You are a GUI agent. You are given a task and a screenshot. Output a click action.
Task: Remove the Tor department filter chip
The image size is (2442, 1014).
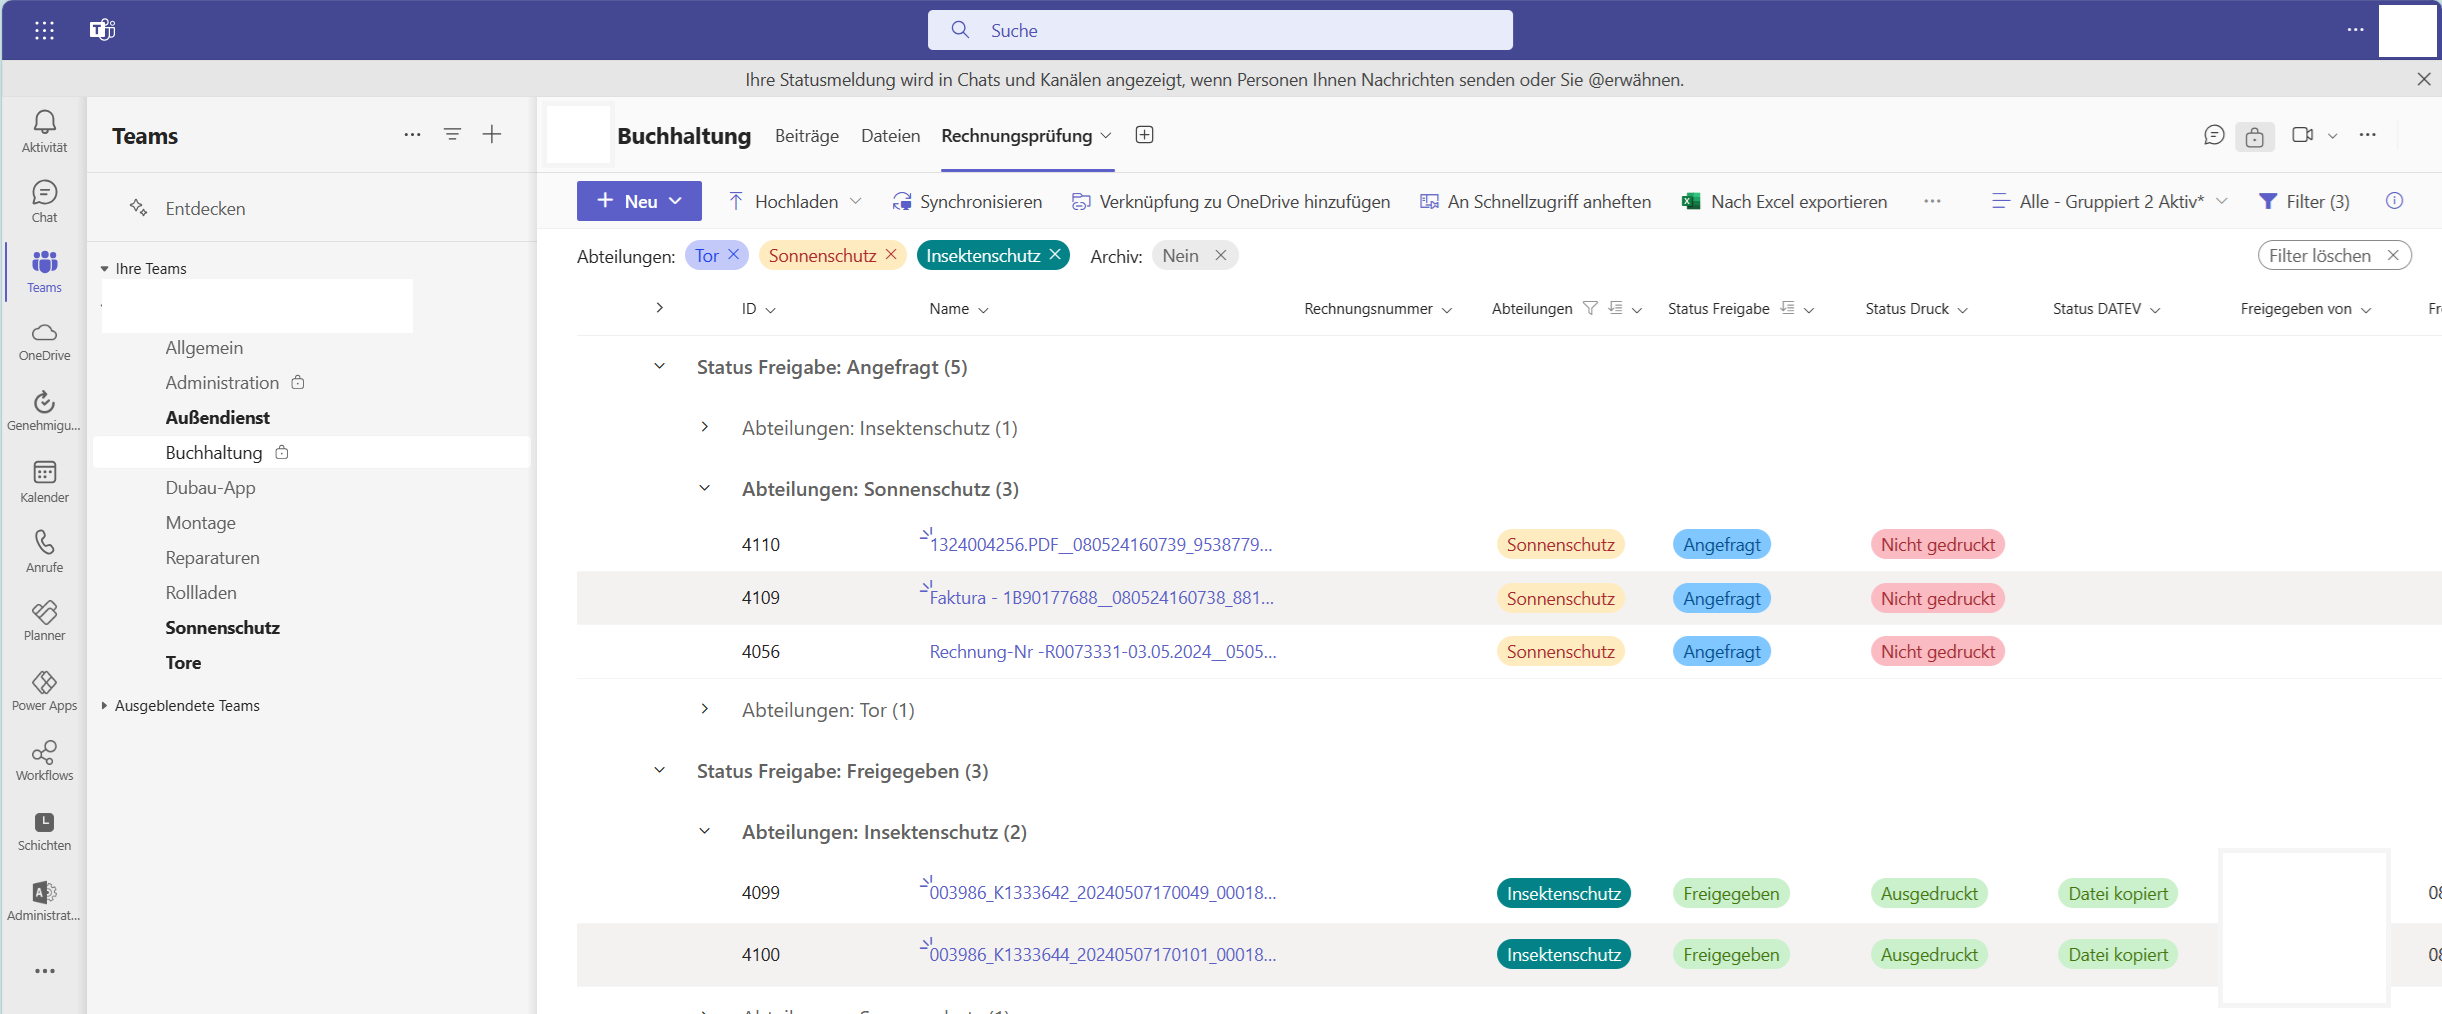[734, 255]
